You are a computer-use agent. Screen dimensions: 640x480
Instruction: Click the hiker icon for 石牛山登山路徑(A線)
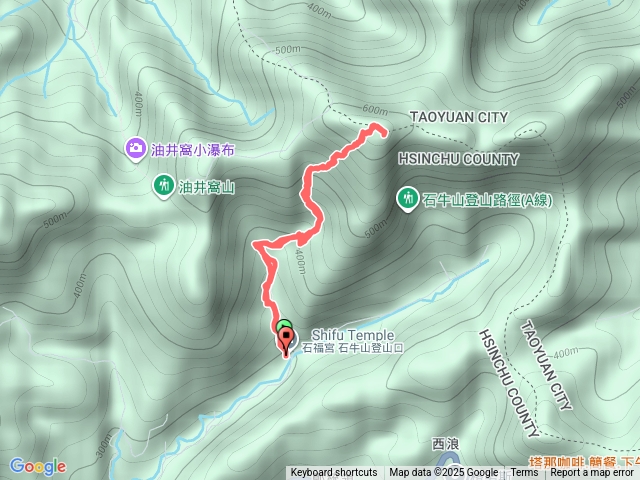click(x=407, y=199)
